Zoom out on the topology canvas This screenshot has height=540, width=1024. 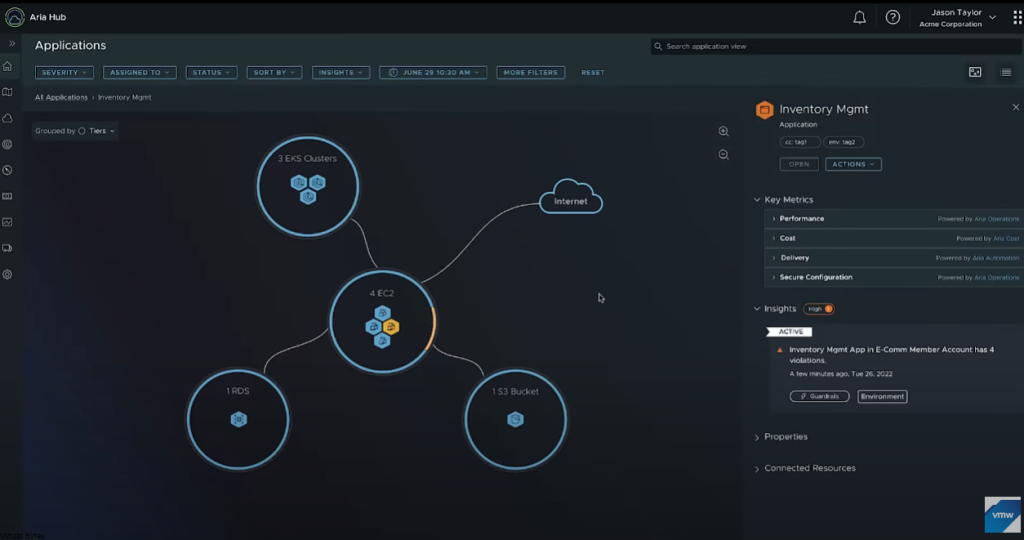click(x=724, y=155)
